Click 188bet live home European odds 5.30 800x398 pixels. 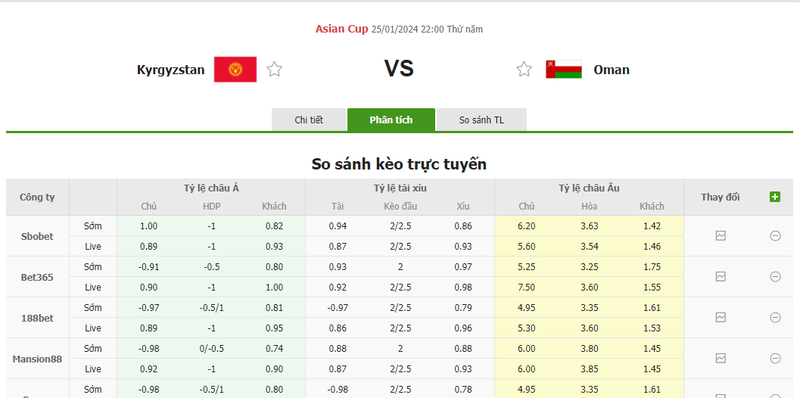pos(526,328)
